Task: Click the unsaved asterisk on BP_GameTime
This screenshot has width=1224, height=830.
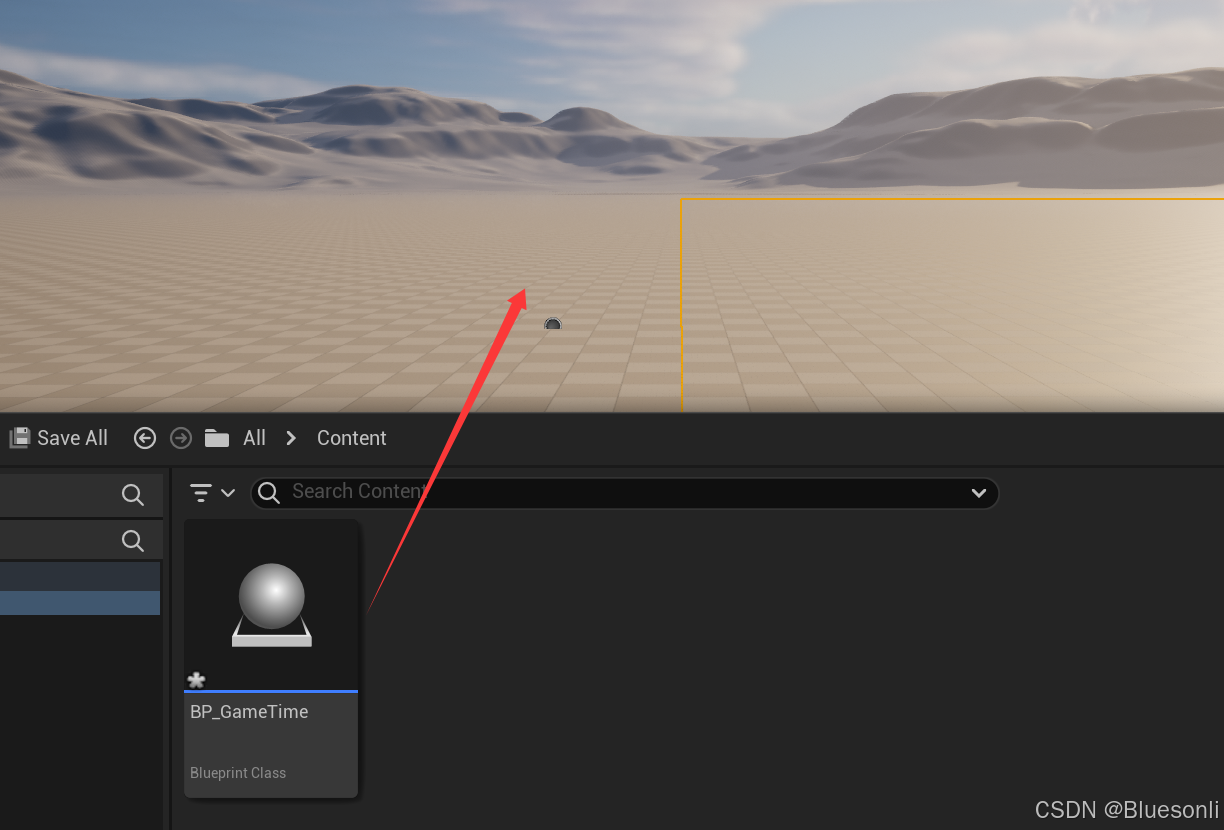Action: (x=197, y=680)
